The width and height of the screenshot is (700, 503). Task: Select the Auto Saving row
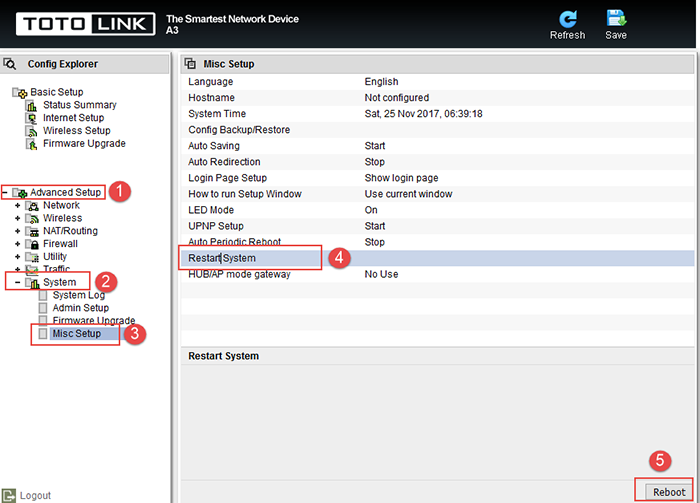point(438,146)
